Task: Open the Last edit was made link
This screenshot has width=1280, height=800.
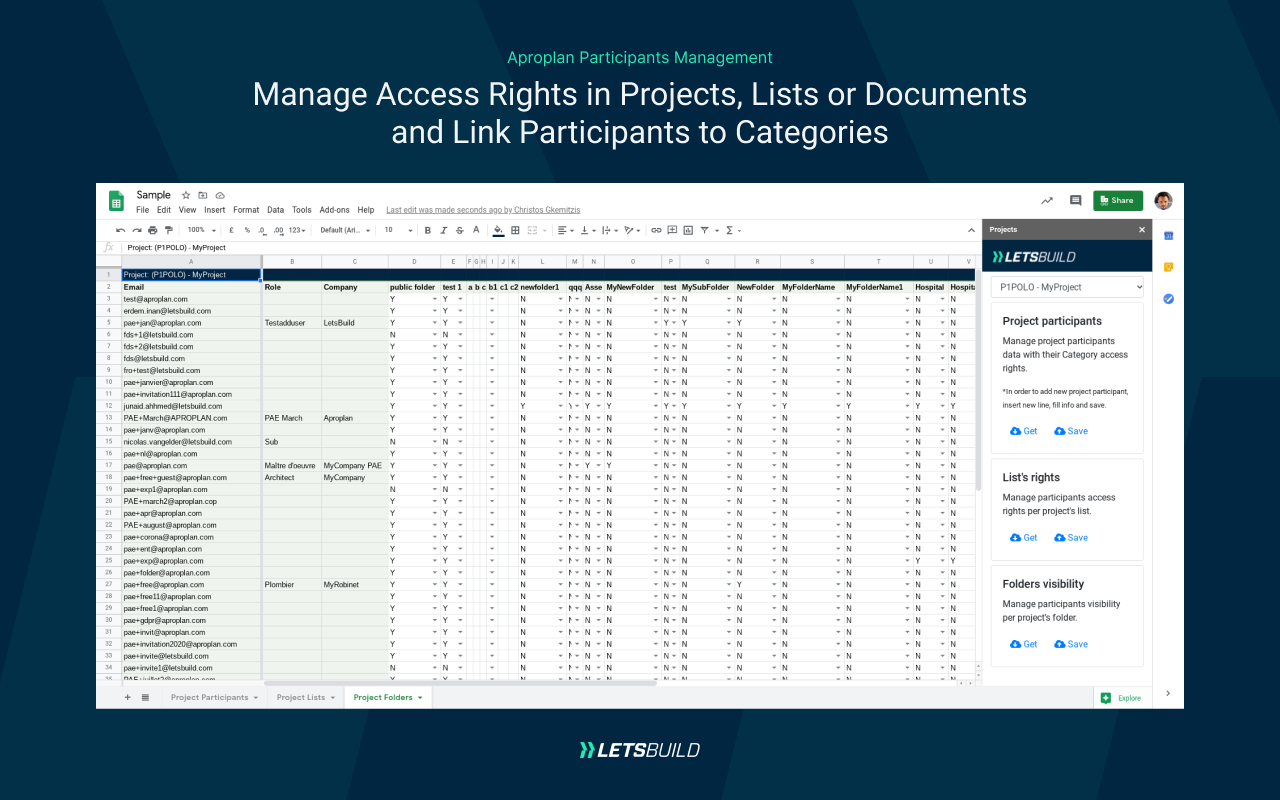Action: point(483,210)
